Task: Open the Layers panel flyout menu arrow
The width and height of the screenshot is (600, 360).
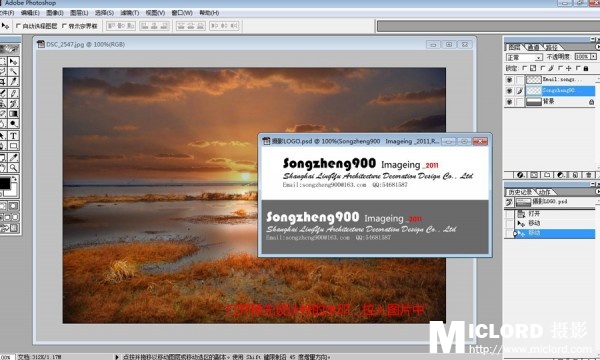Action: 597,47
